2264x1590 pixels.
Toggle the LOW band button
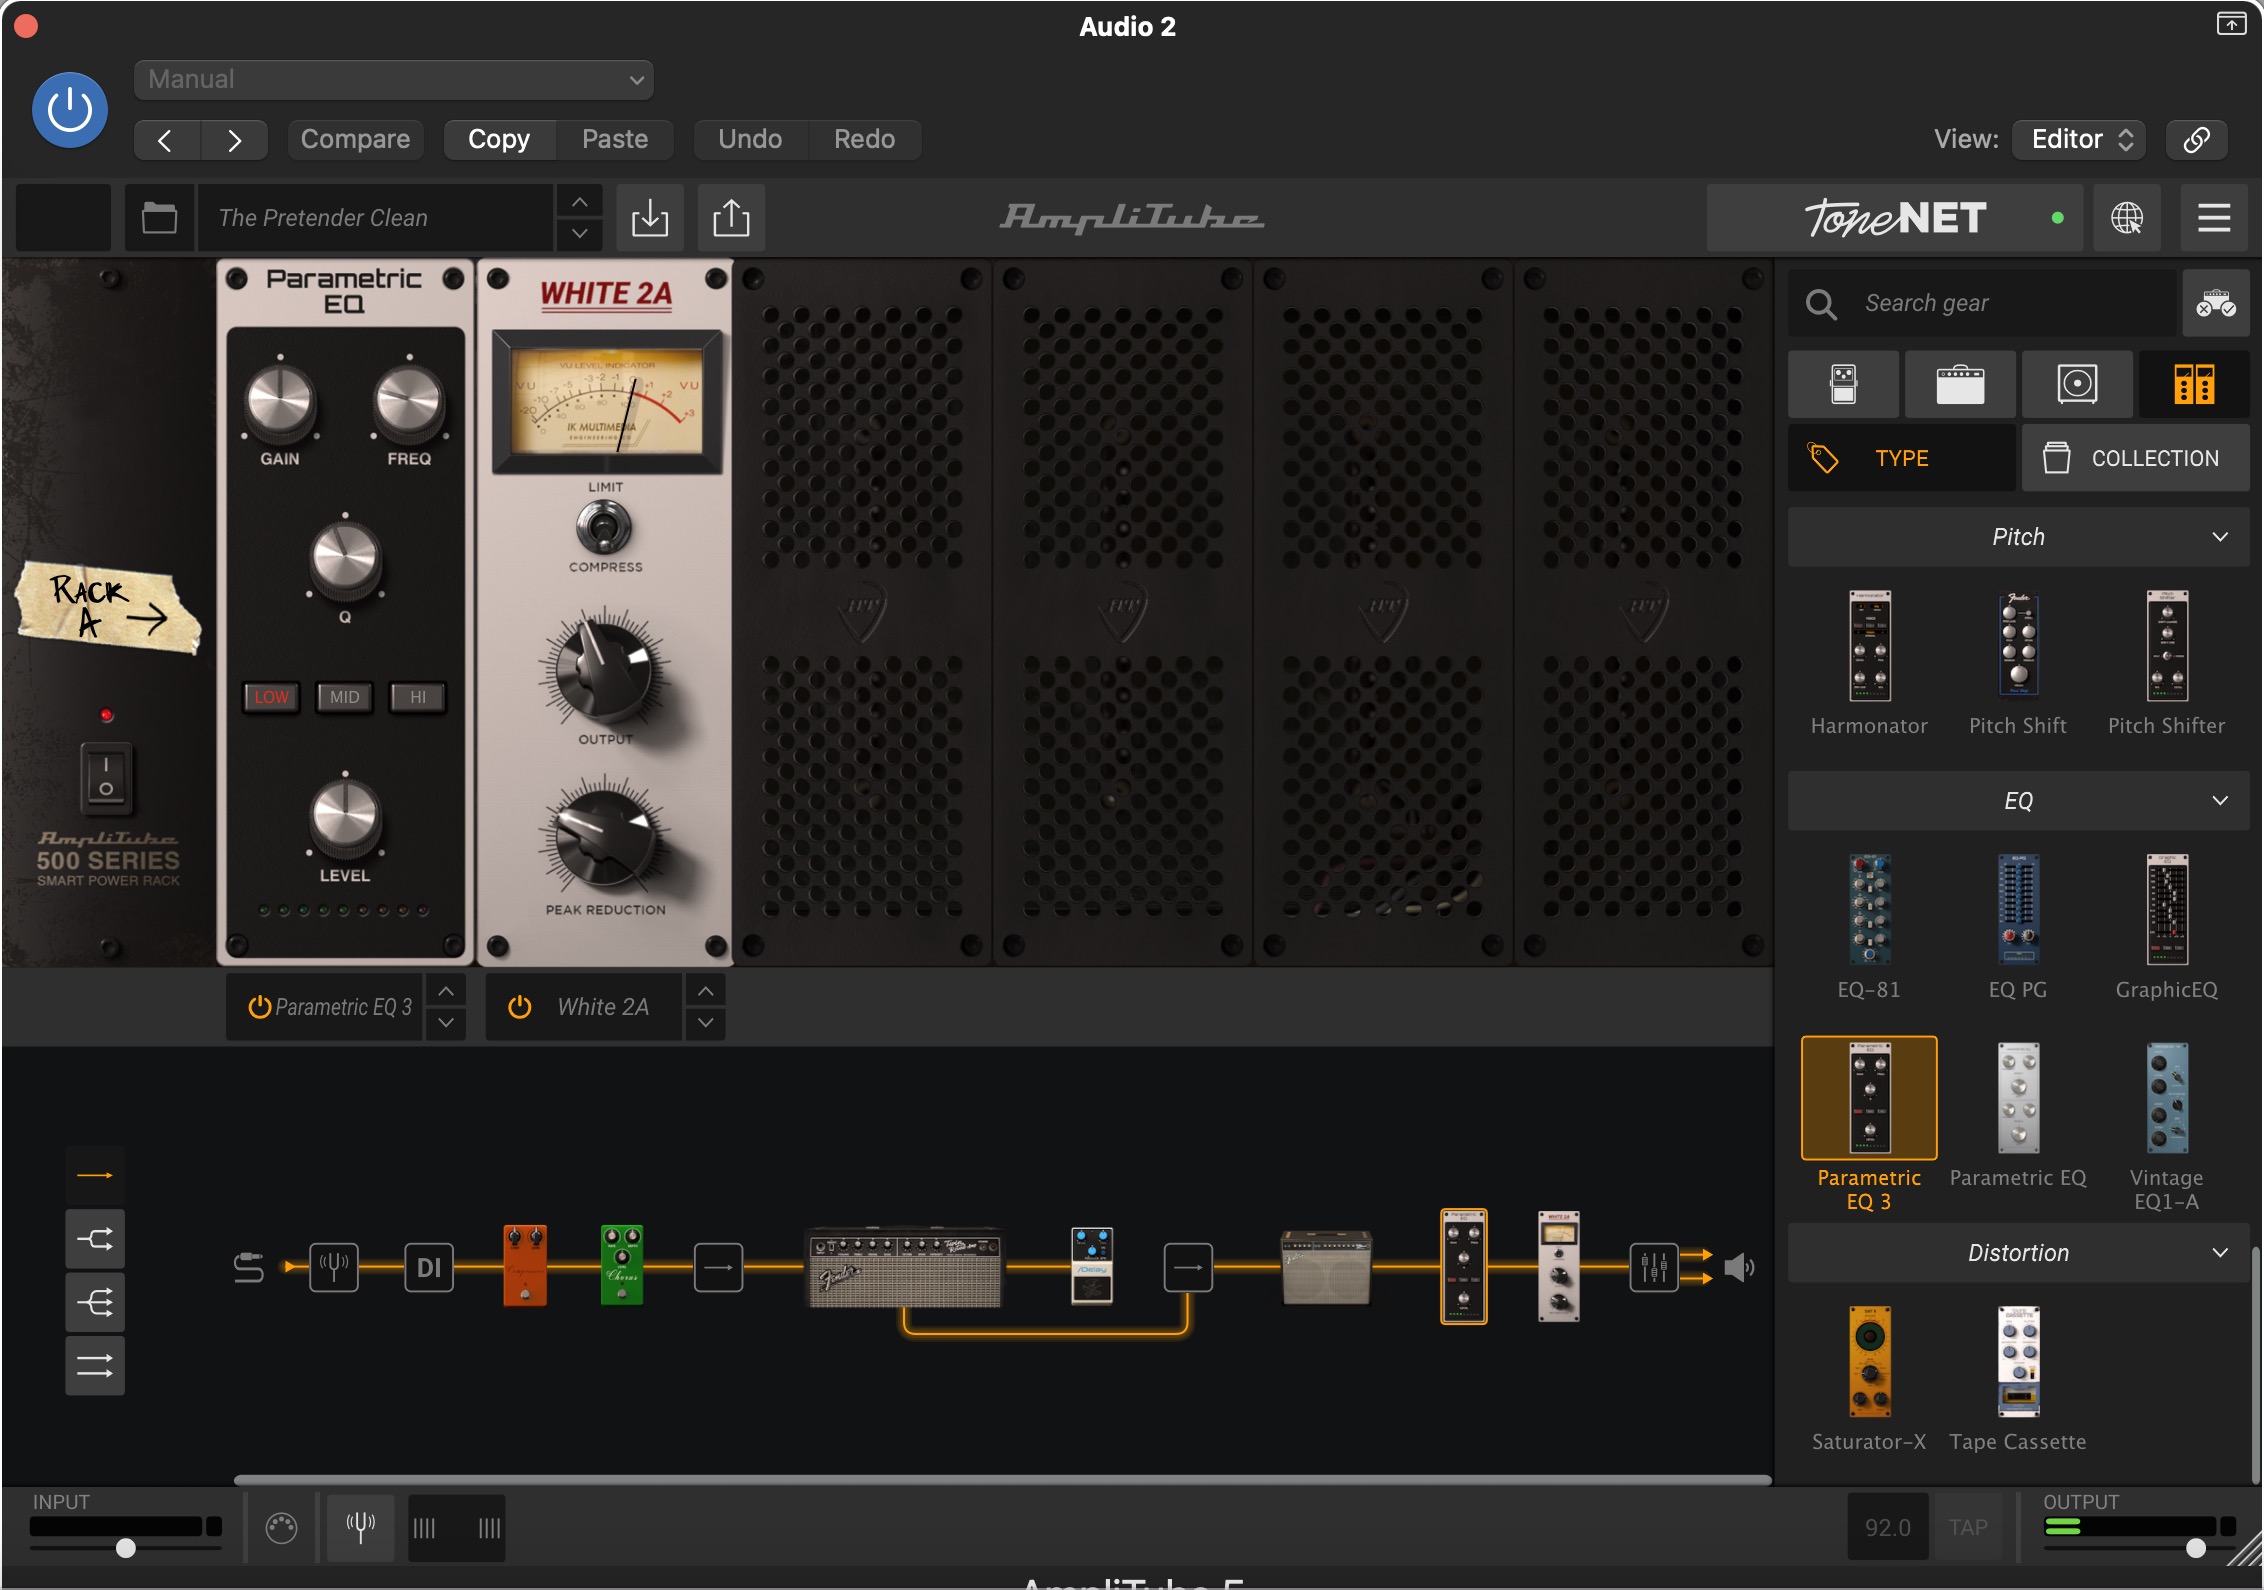click(x=271, y=697)
